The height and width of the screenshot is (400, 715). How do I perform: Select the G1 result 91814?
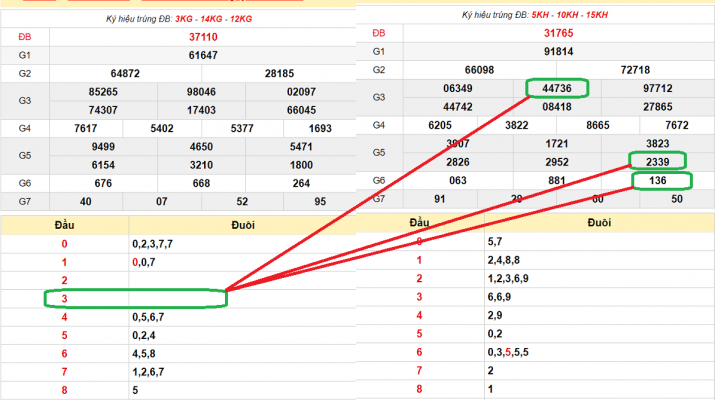558,52
